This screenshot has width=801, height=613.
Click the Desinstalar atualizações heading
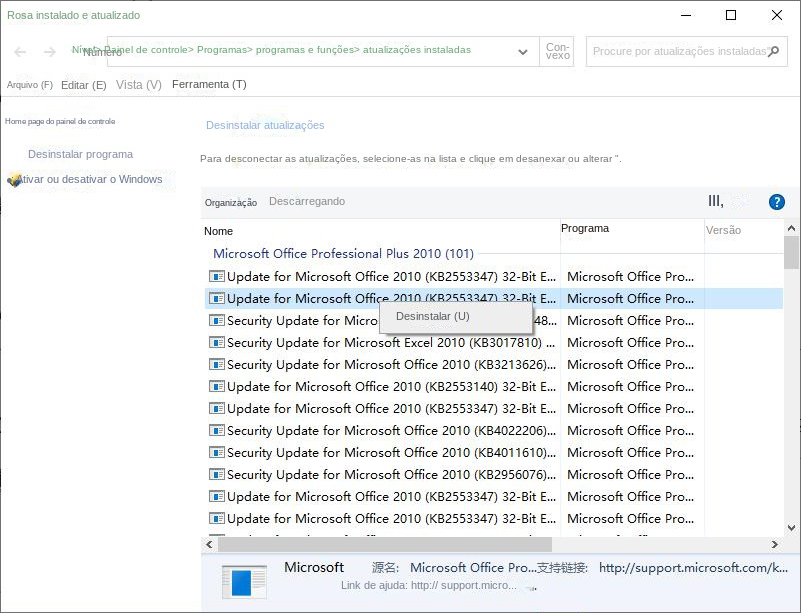pos(265,125)
